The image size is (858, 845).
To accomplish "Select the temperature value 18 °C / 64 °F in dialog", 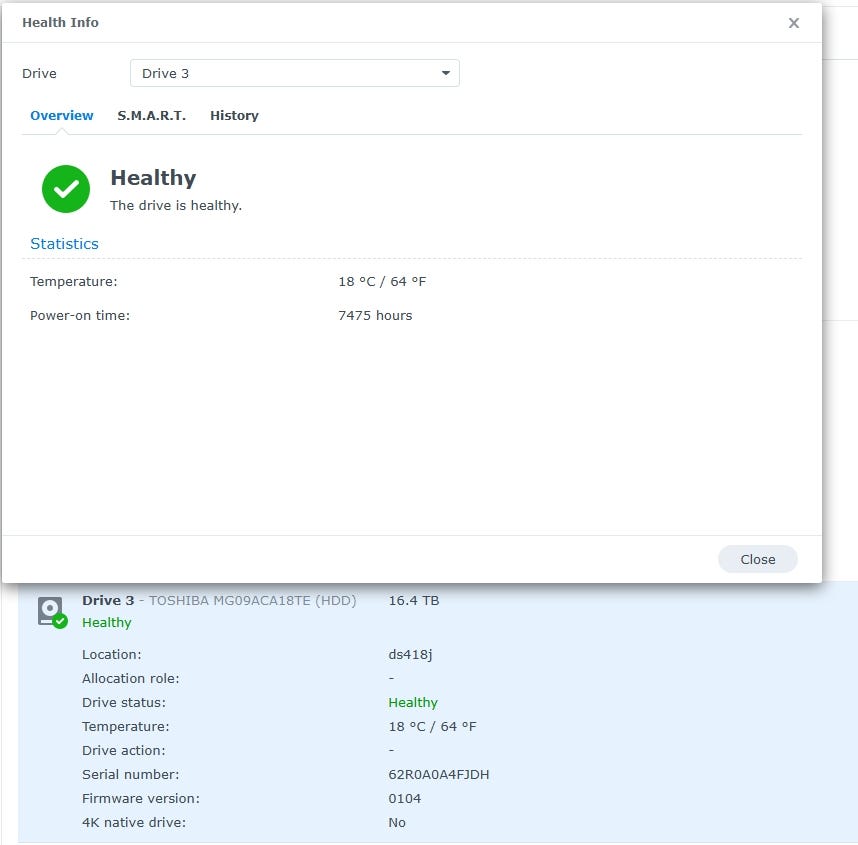I will pos(382,281).
